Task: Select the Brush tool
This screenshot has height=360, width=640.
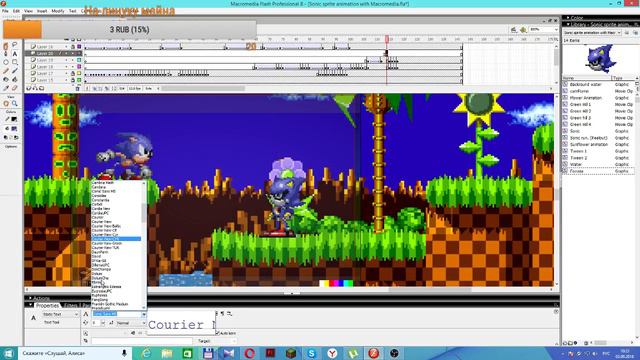Action: point(15,71)
